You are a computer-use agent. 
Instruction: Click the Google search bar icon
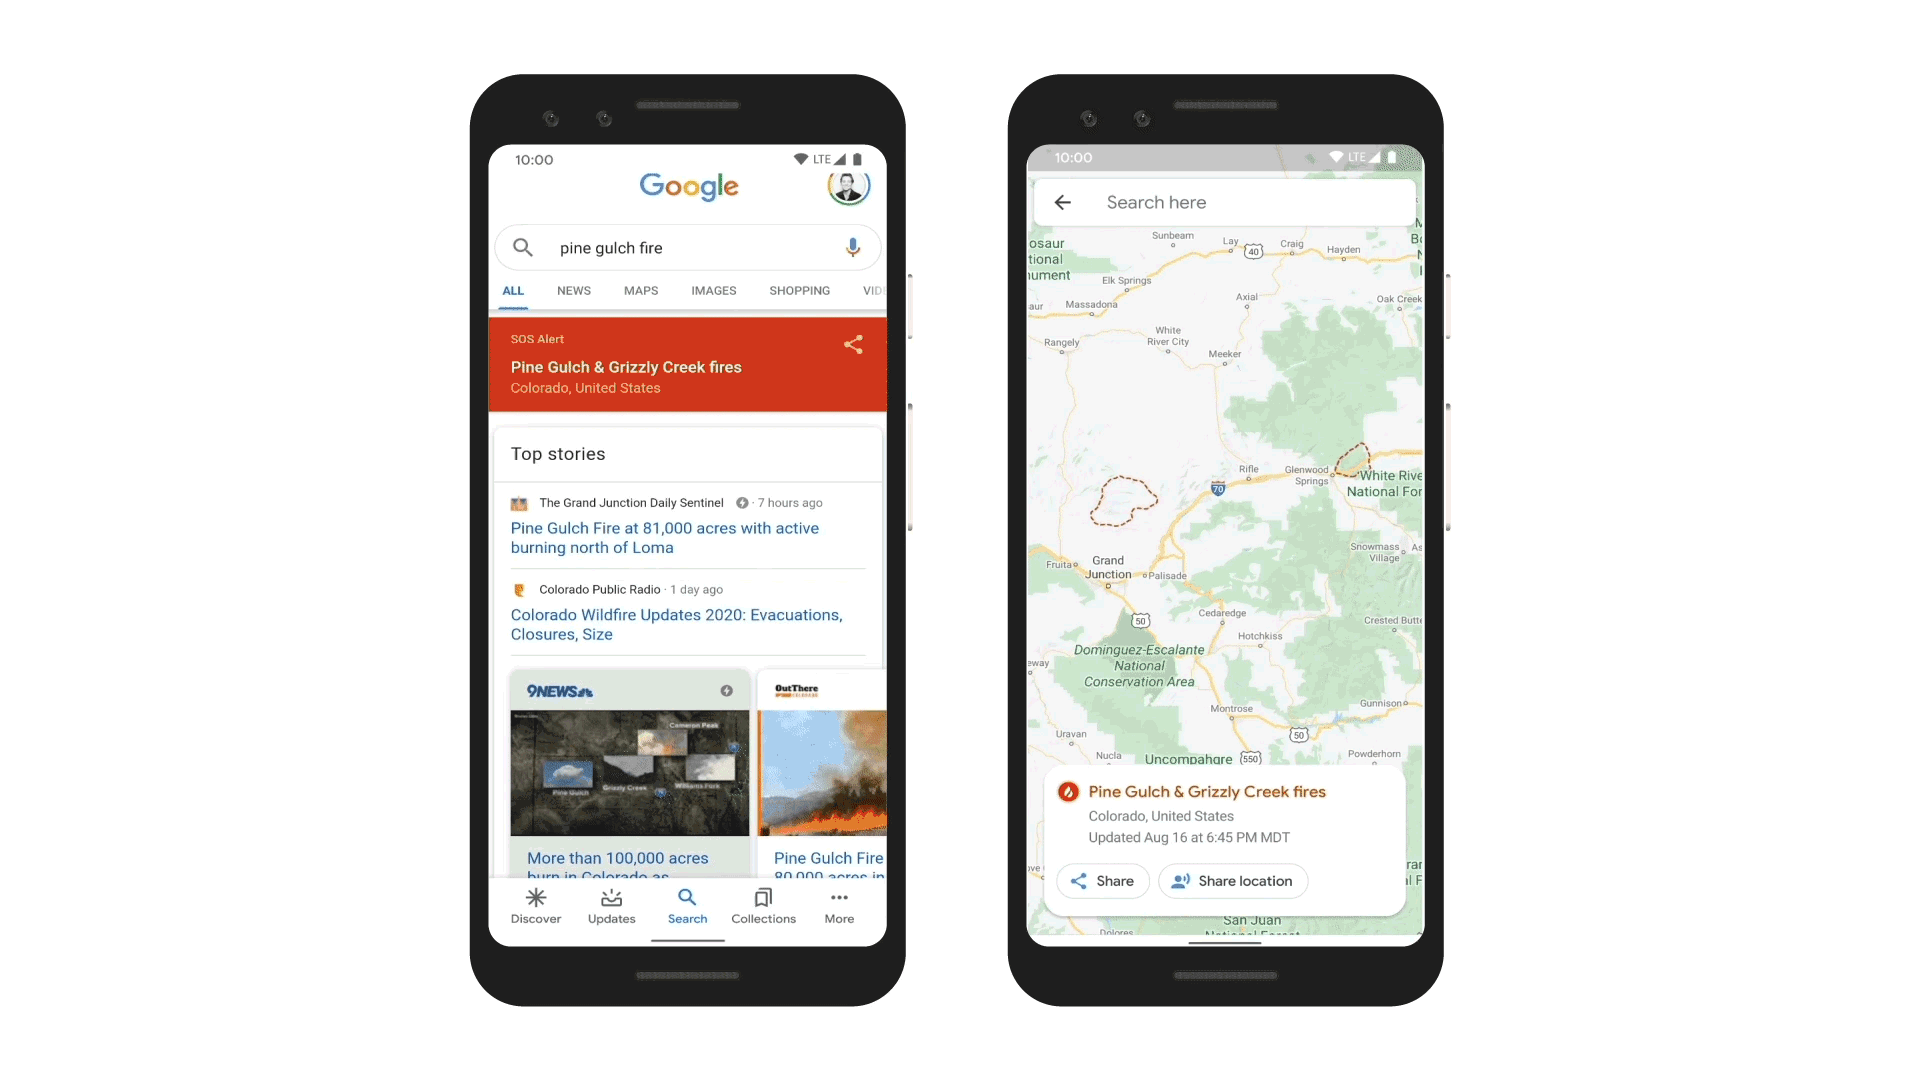525,247
